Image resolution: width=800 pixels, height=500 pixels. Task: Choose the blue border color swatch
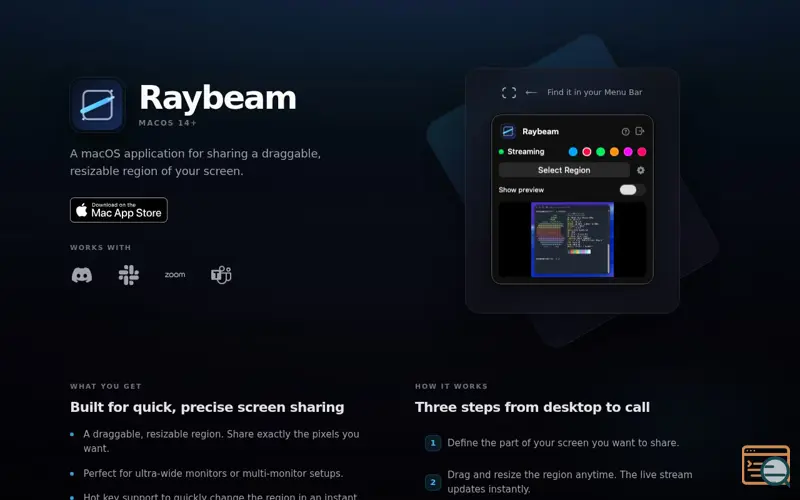click(x=573, y=152)
